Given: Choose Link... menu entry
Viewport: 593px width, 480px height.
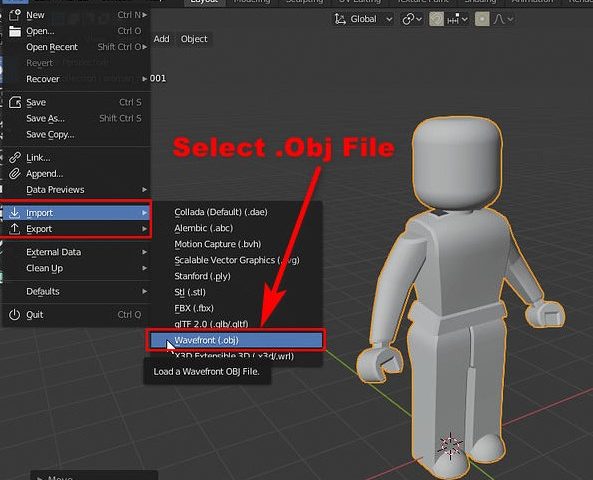Looking at the screenshot, I should (77, 157).
